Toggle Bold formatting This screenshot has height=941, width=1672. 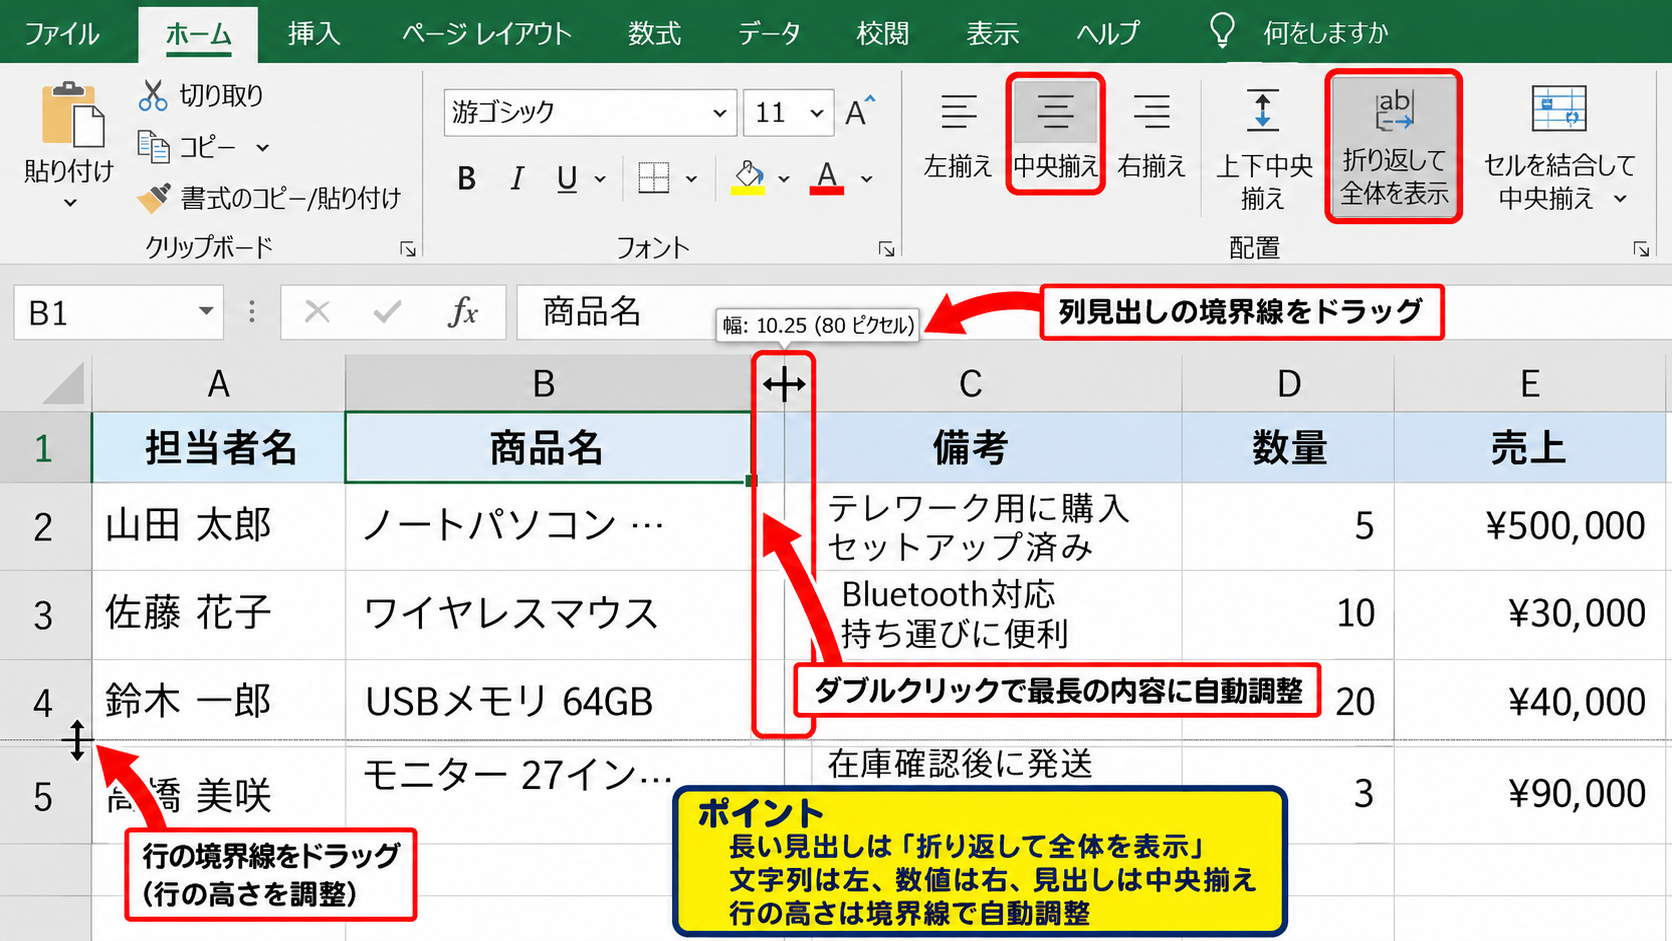466,179
